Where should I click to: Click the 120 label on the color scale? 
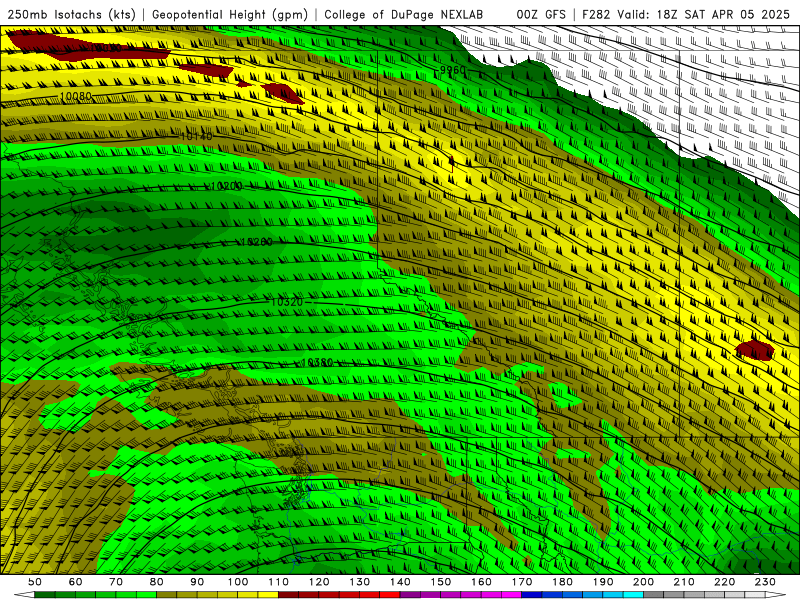[x=319, y=582]
